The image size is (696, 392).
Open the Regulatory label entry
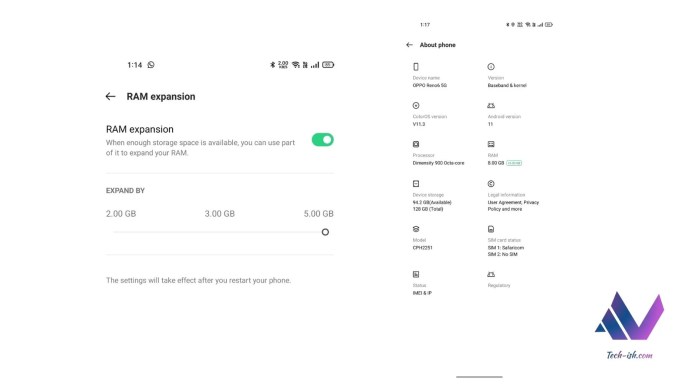(499, 285)
